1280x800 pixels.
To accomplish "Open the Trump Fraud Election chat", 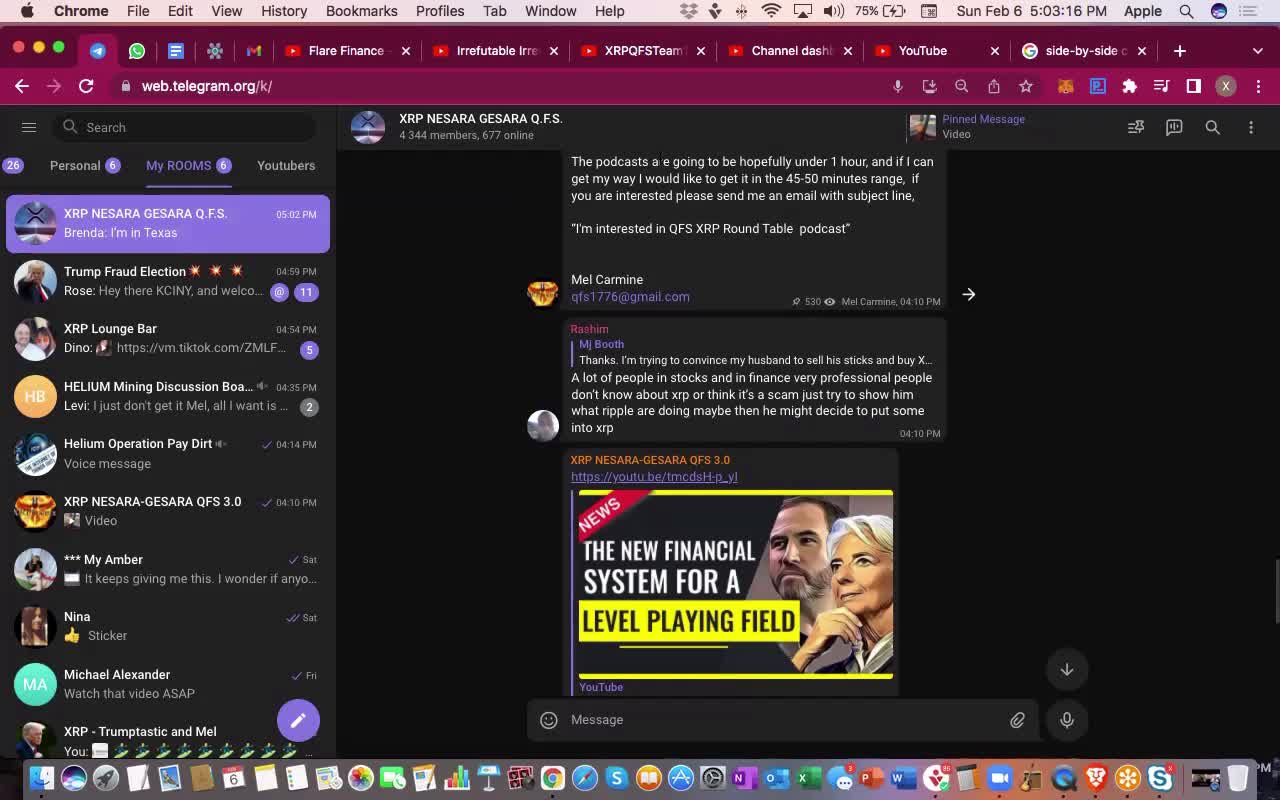I will click(168, 281).
